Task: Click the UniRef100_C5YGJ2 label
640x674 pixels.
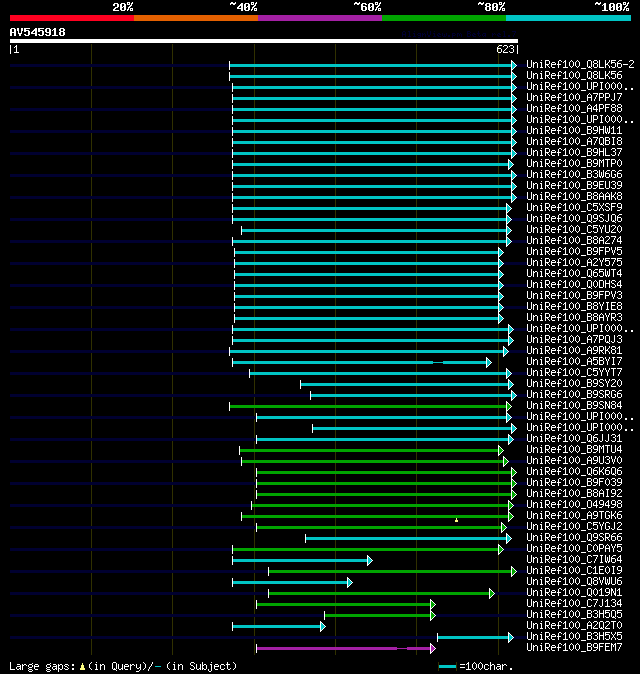Action: (574, 527)
